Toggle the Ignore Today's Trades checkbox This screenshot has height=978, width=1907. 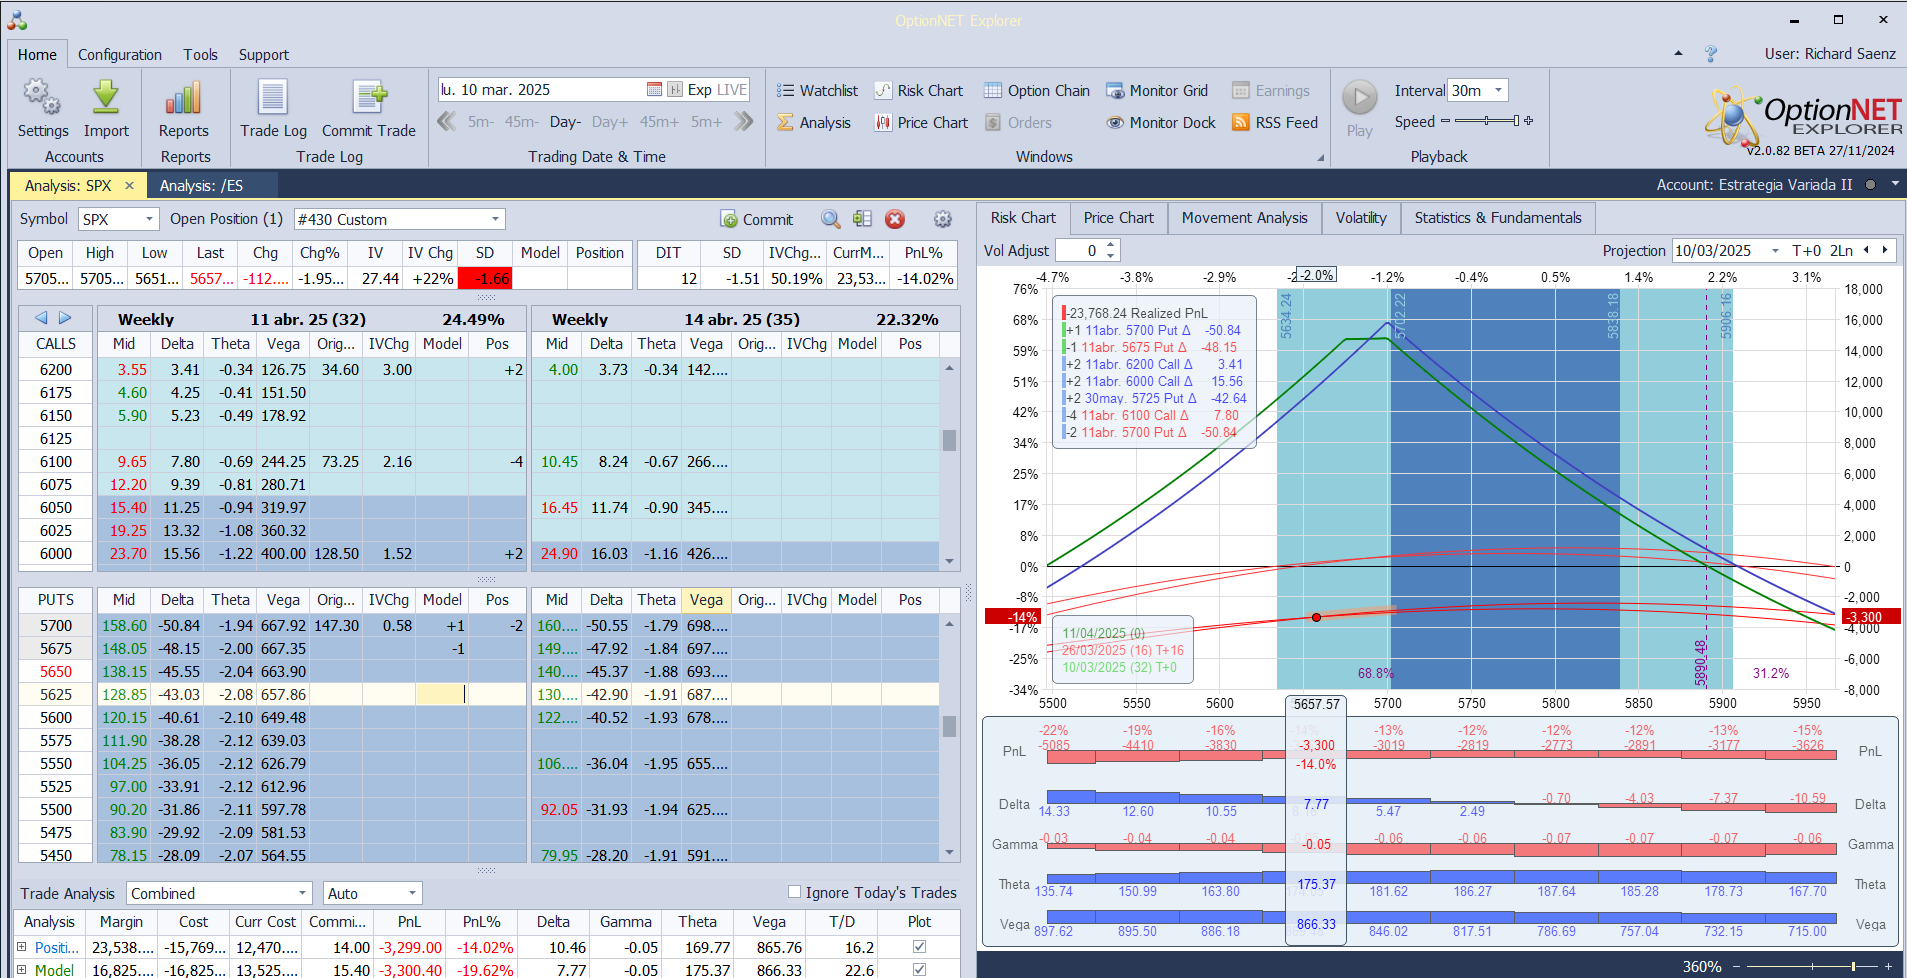pos(794,892)
